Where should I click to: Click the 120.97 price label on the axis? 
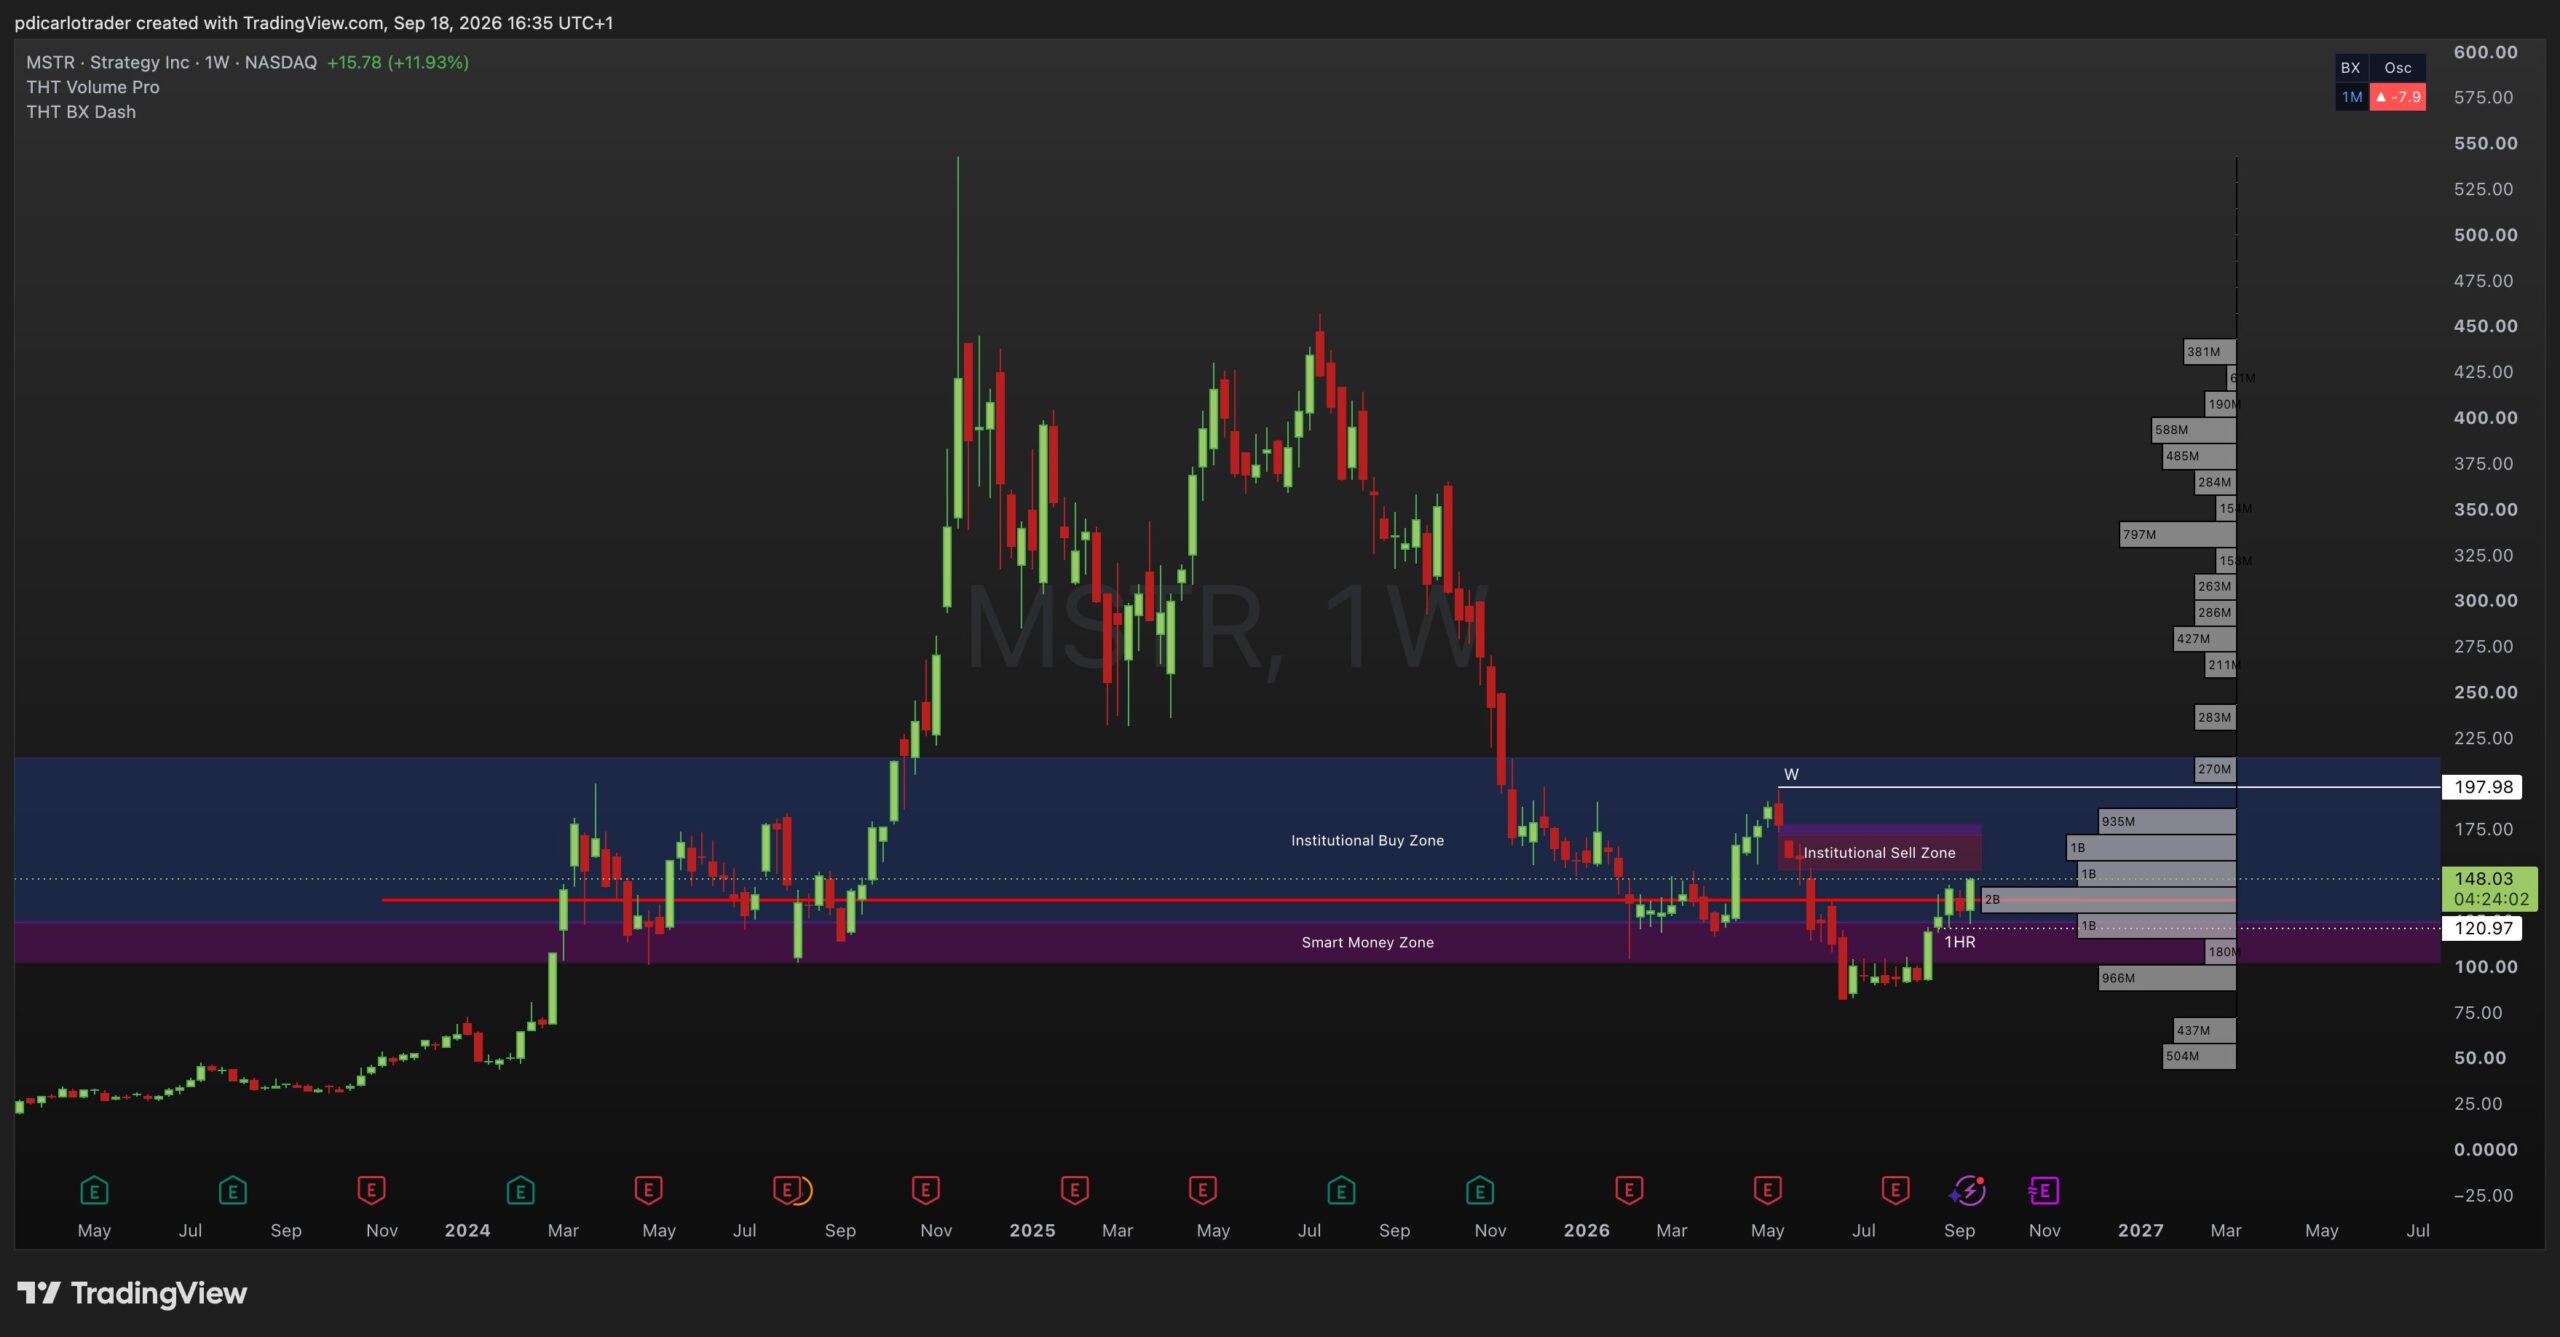click(x=2483, y=928)
